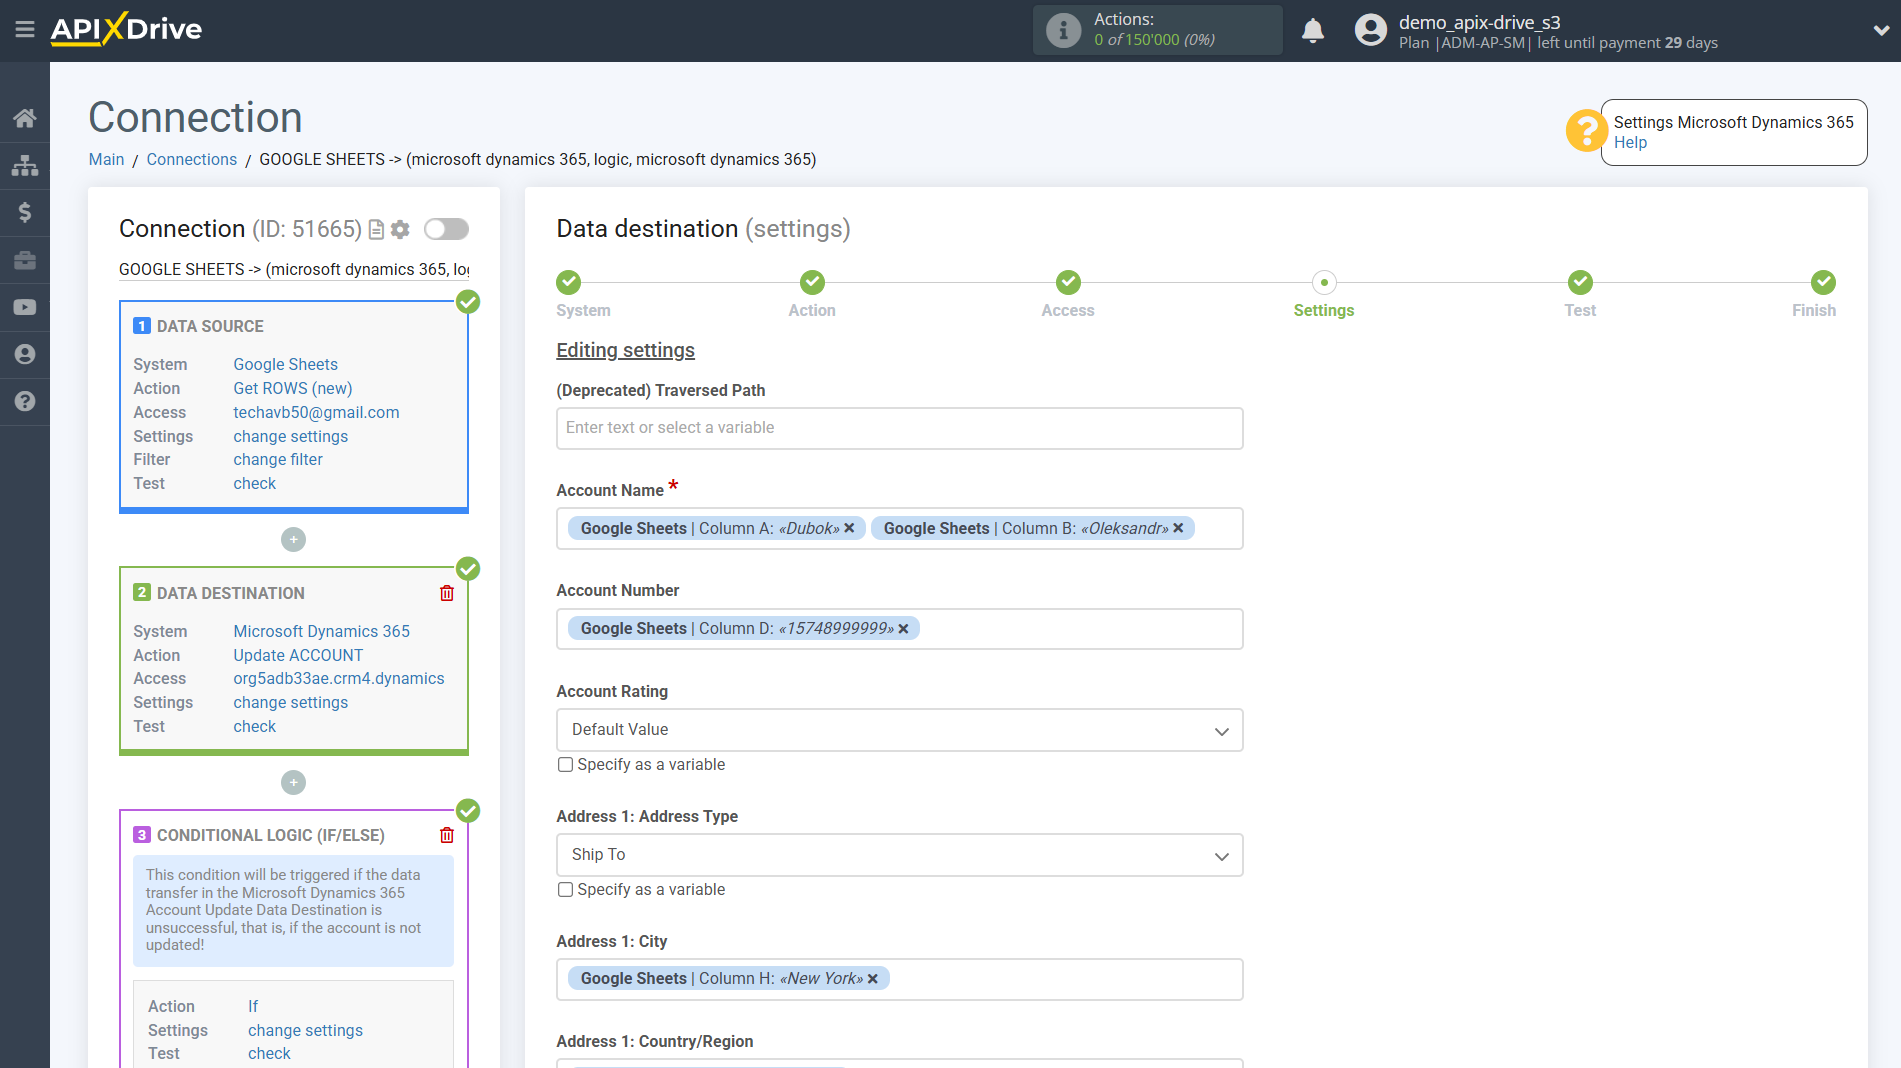This screenshot has height=1068, width=1901.
Task: Check Specify as a variable under Address Type
Action: tap(565, 890)
